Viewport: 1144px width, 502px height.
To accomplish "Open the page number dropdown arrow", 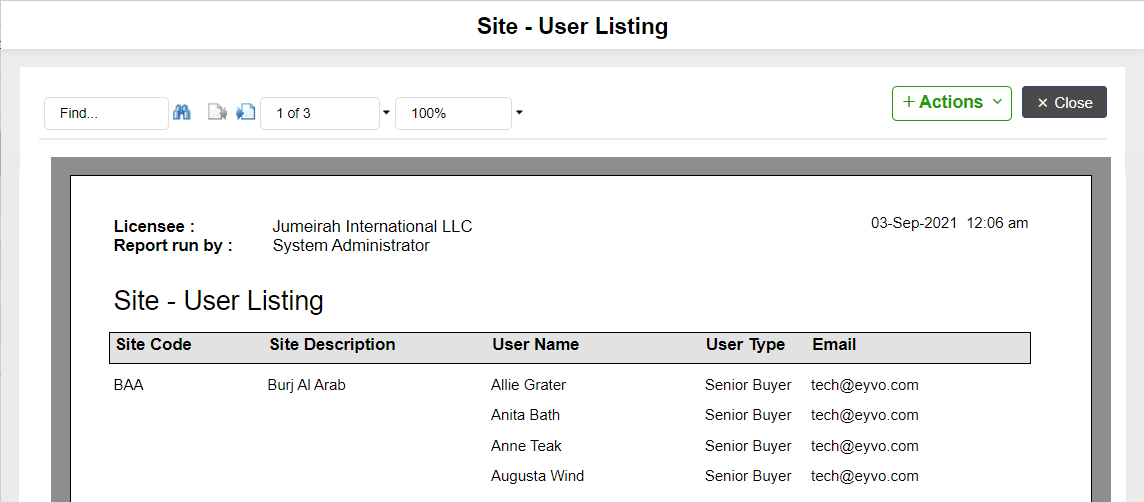I will [387, 113].
